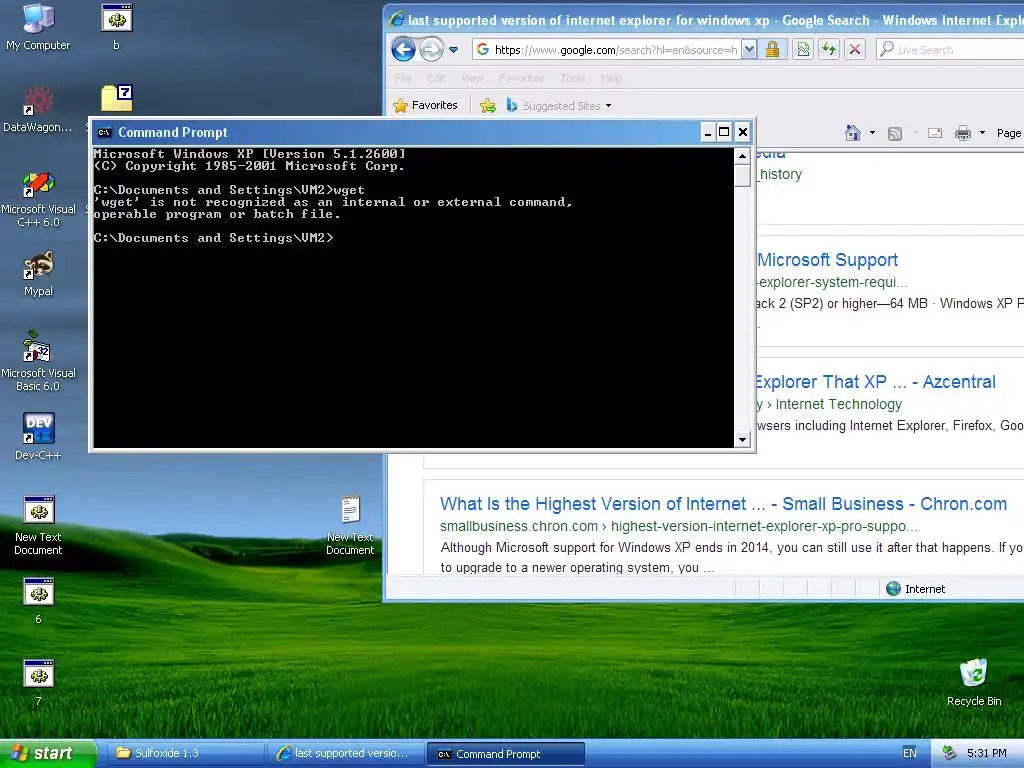Image resolution: width=1024 pixels, height=768 pixels.
Task: Click the security lock icon in address bar
Action: tap(773, 50)
